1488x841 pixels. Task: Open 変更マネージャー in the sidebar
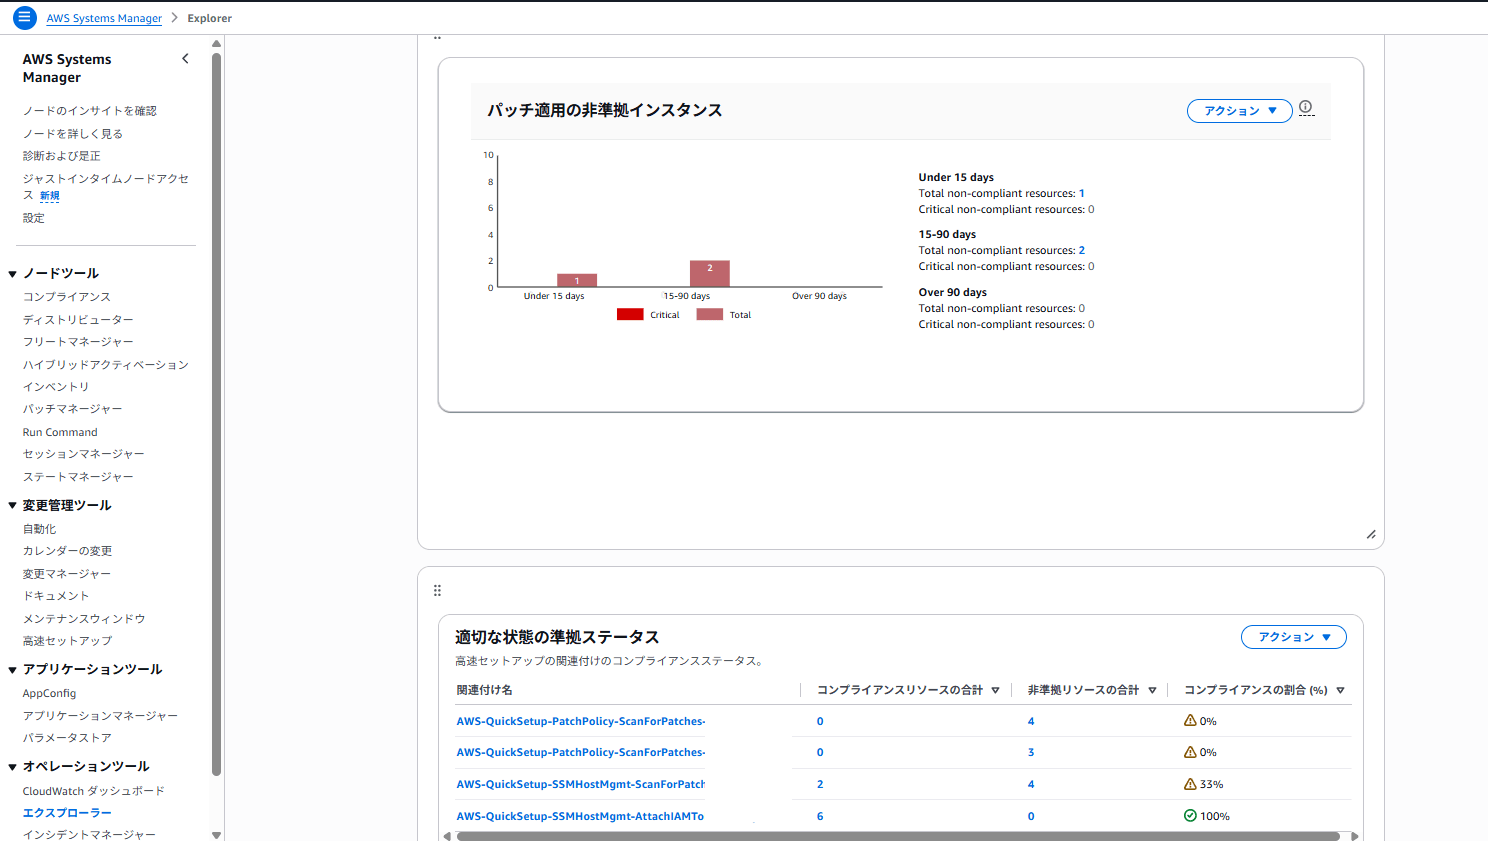(x=67, y=574)
